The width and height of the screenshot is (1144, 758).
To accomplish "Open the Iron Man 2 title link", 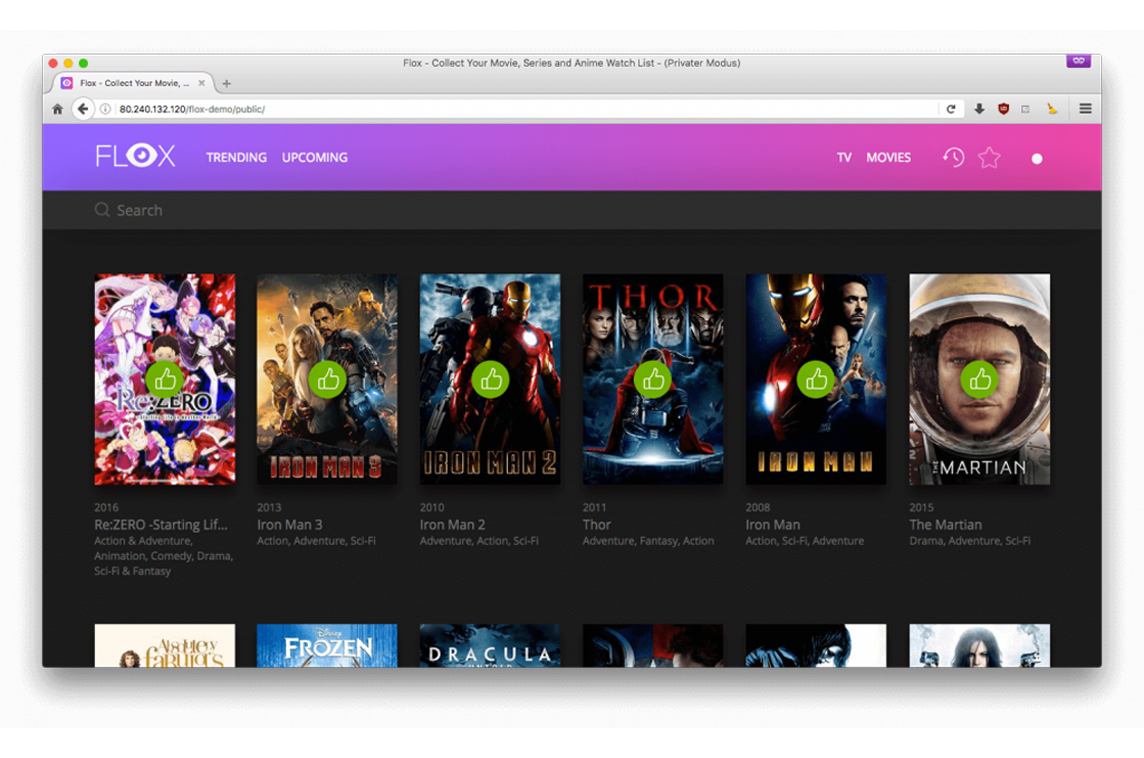I will pos(452,525).
